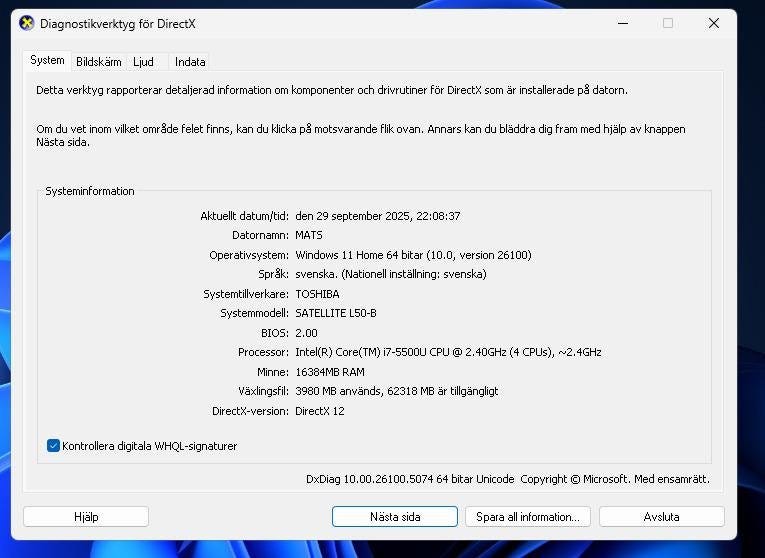
Task: Click the page file value '3980 MB används'
Action: pyautogui.click(x=340, y=391)
